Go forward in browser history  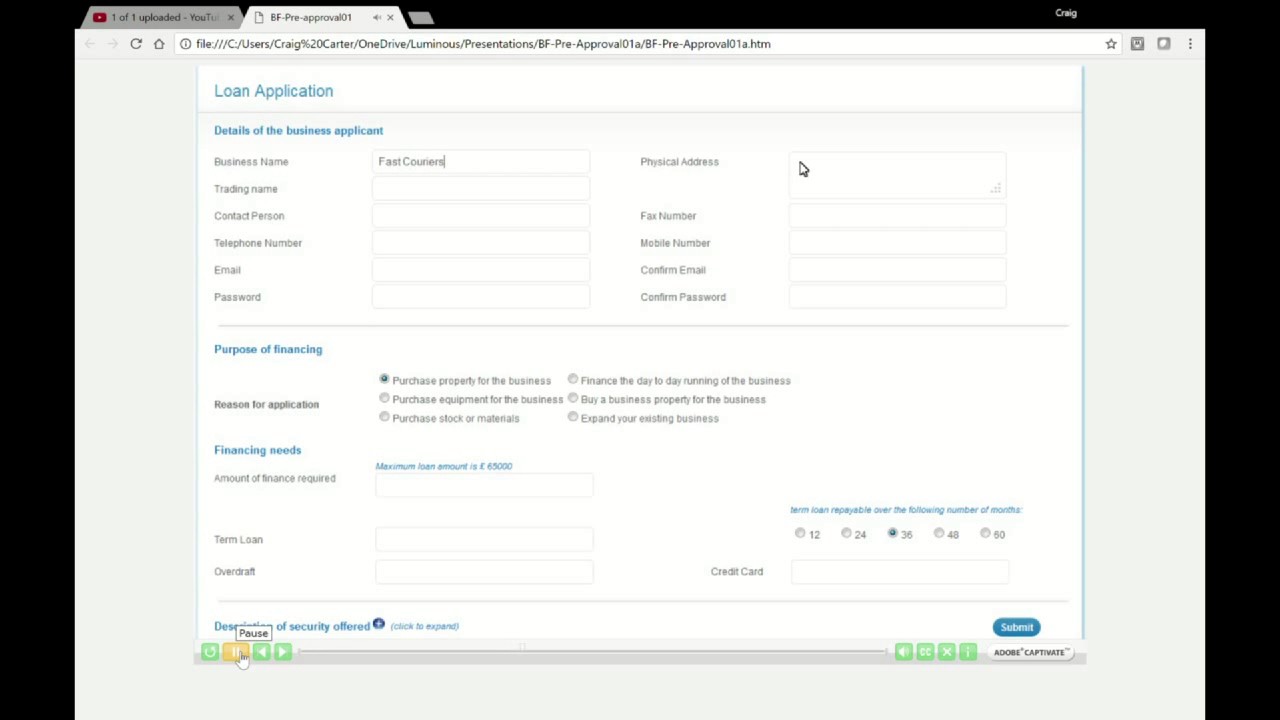point(112,44)
